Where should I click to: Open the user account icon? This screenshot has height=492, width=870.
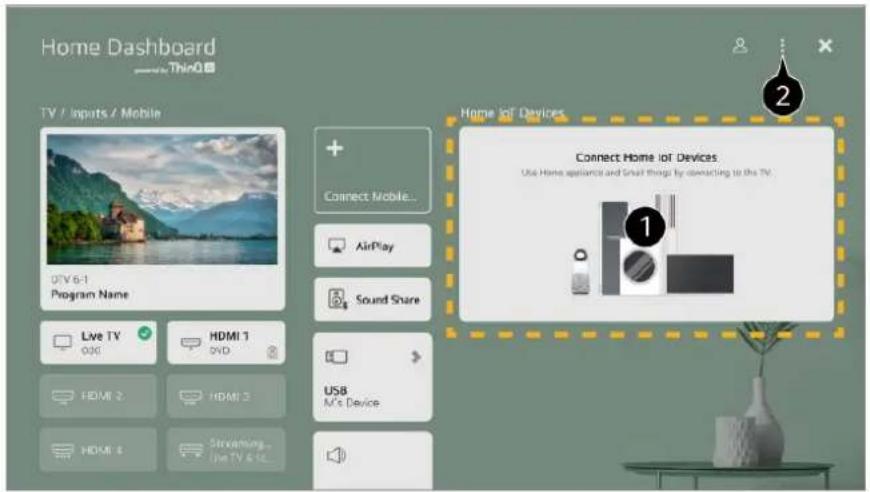click(740, 45)
